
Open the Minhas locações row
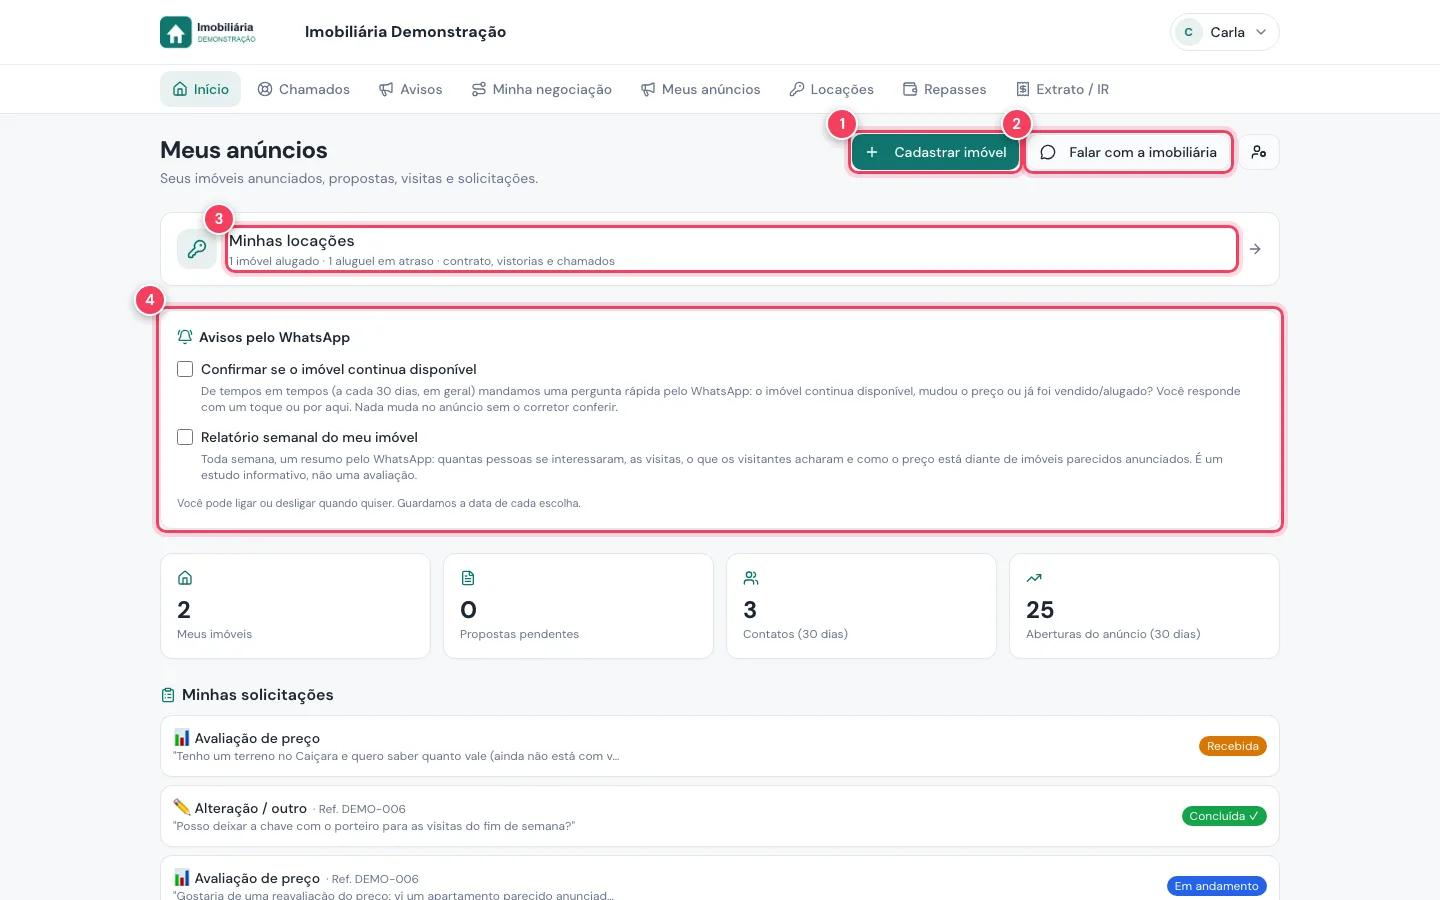coord(720,249)
